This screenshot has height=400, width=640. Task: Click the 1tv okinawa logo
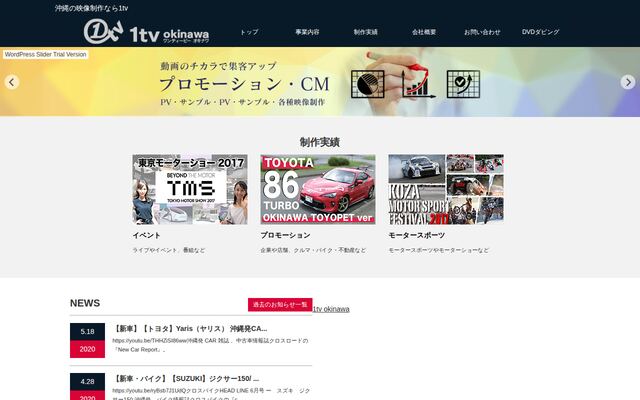point(146,32)
